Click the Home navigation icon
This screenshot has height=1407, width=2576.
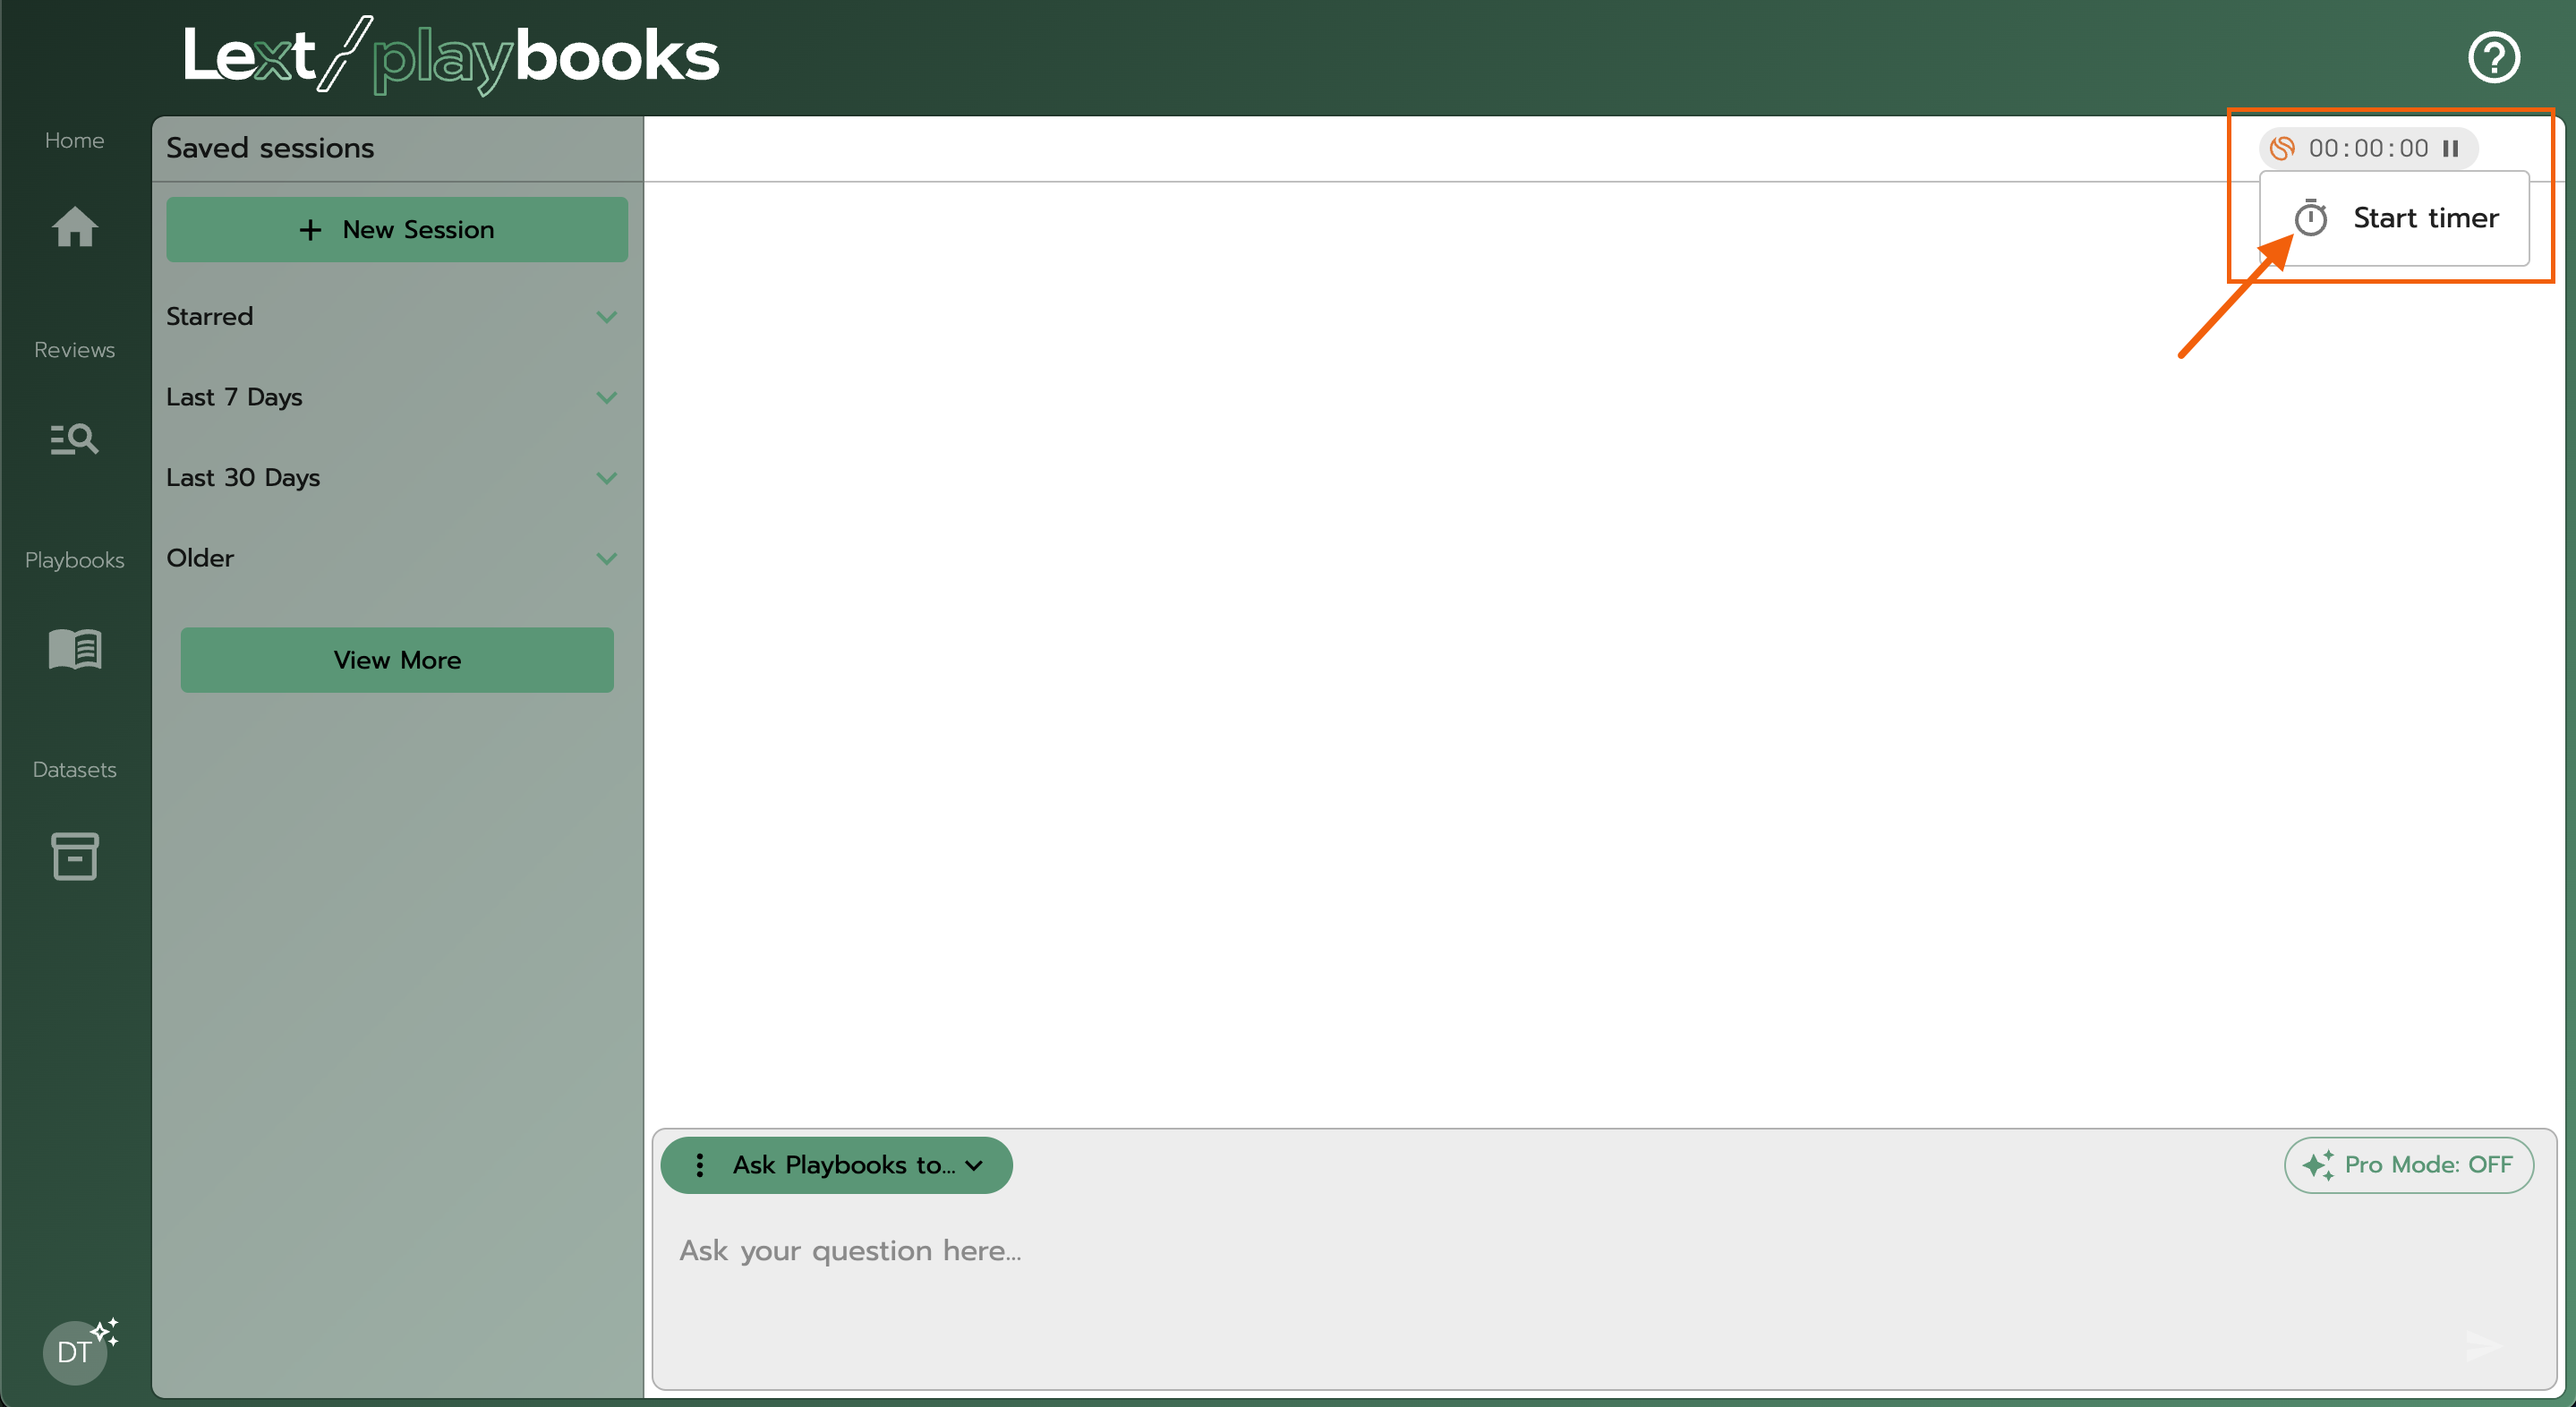click(x=74, y=227)
